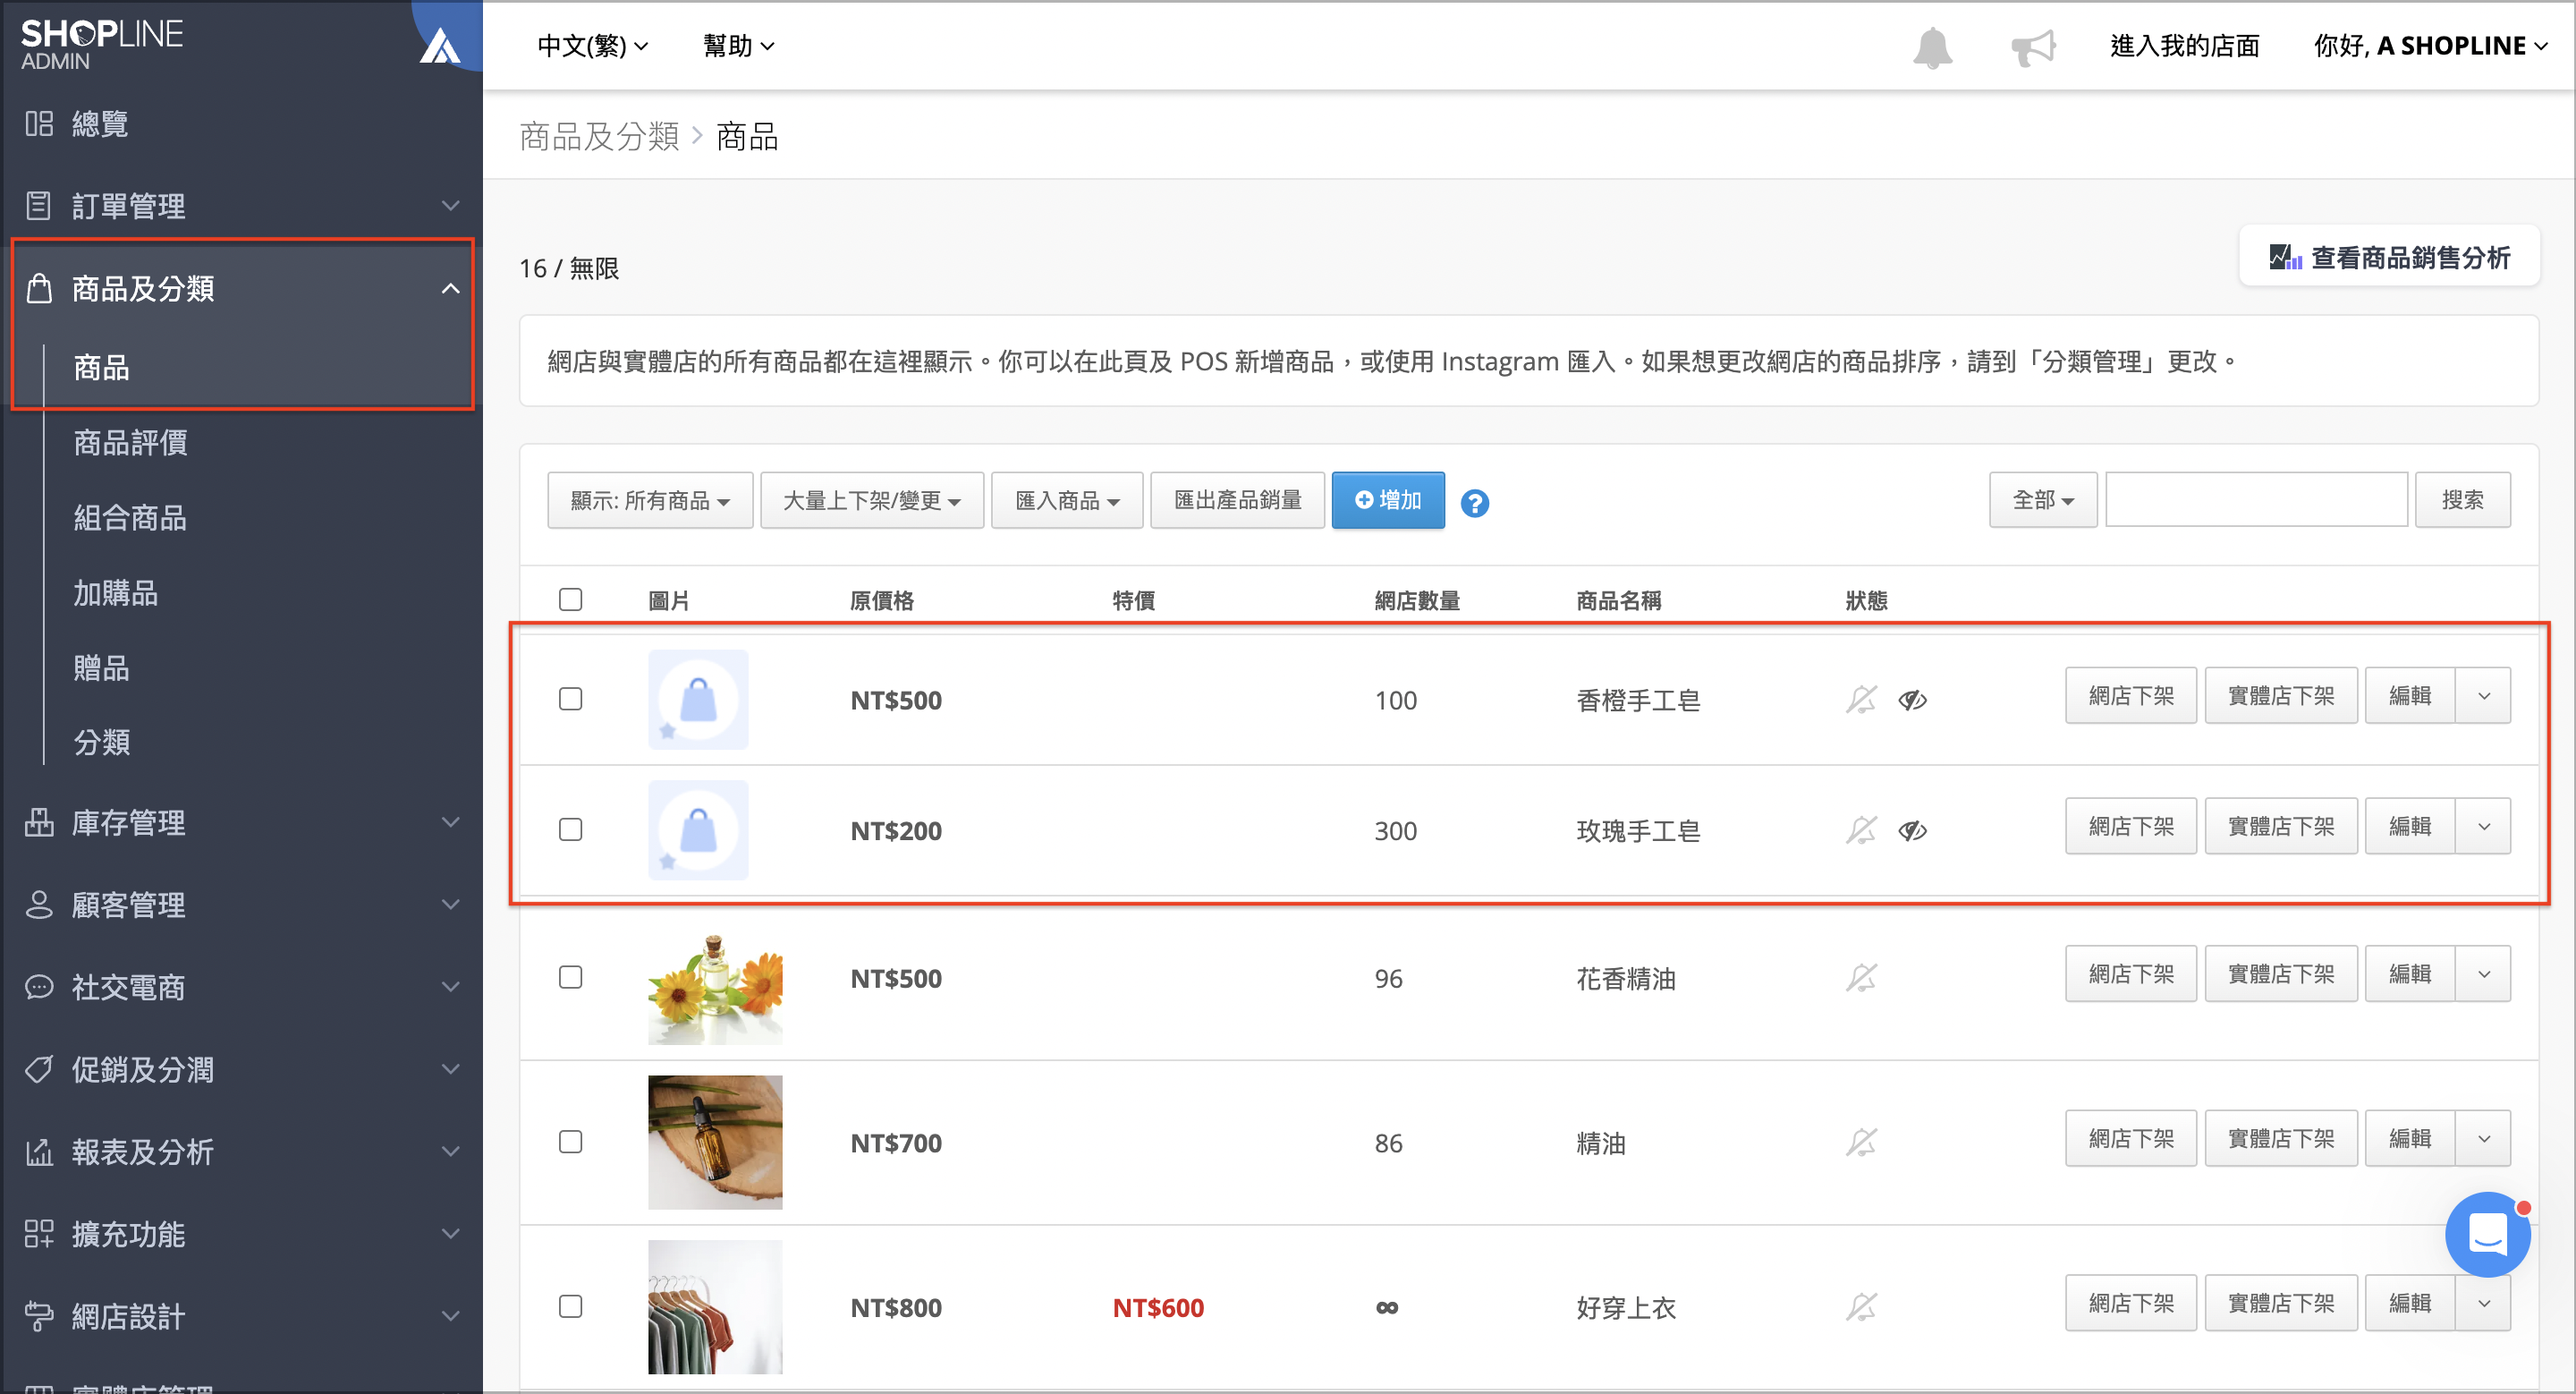Click the 匯出產品銷量 button
2576x1394 pixels.
(x=1237, y=500)
